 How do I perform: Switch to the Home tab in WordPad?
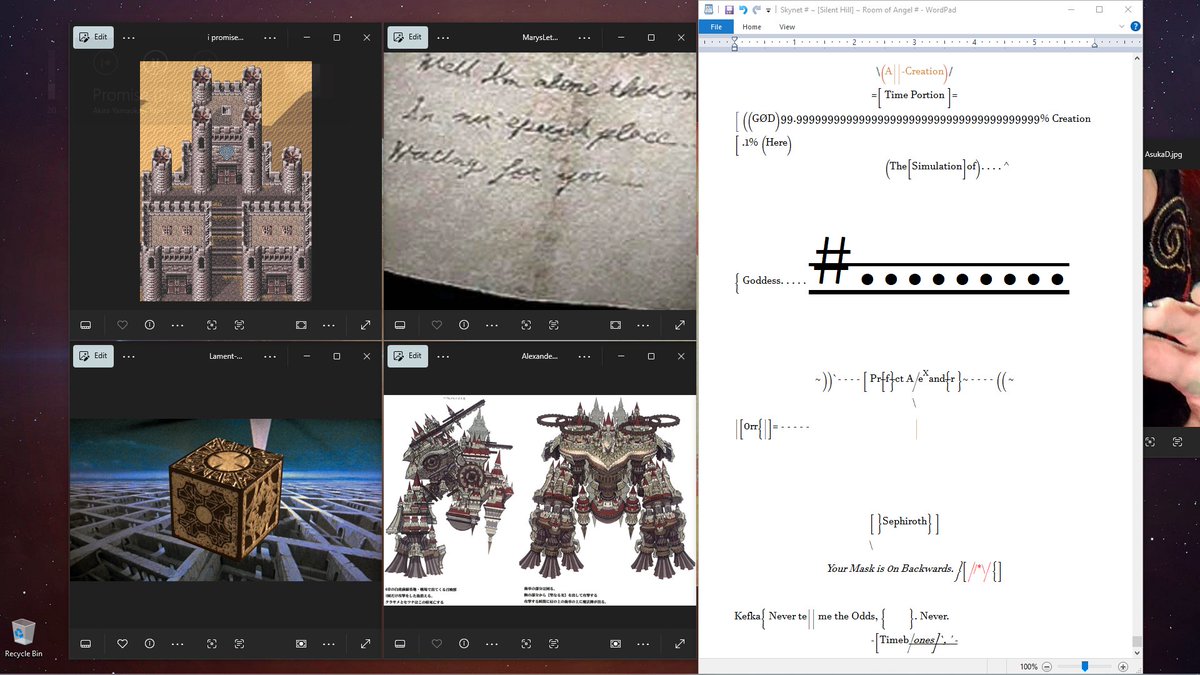point(752,27)
